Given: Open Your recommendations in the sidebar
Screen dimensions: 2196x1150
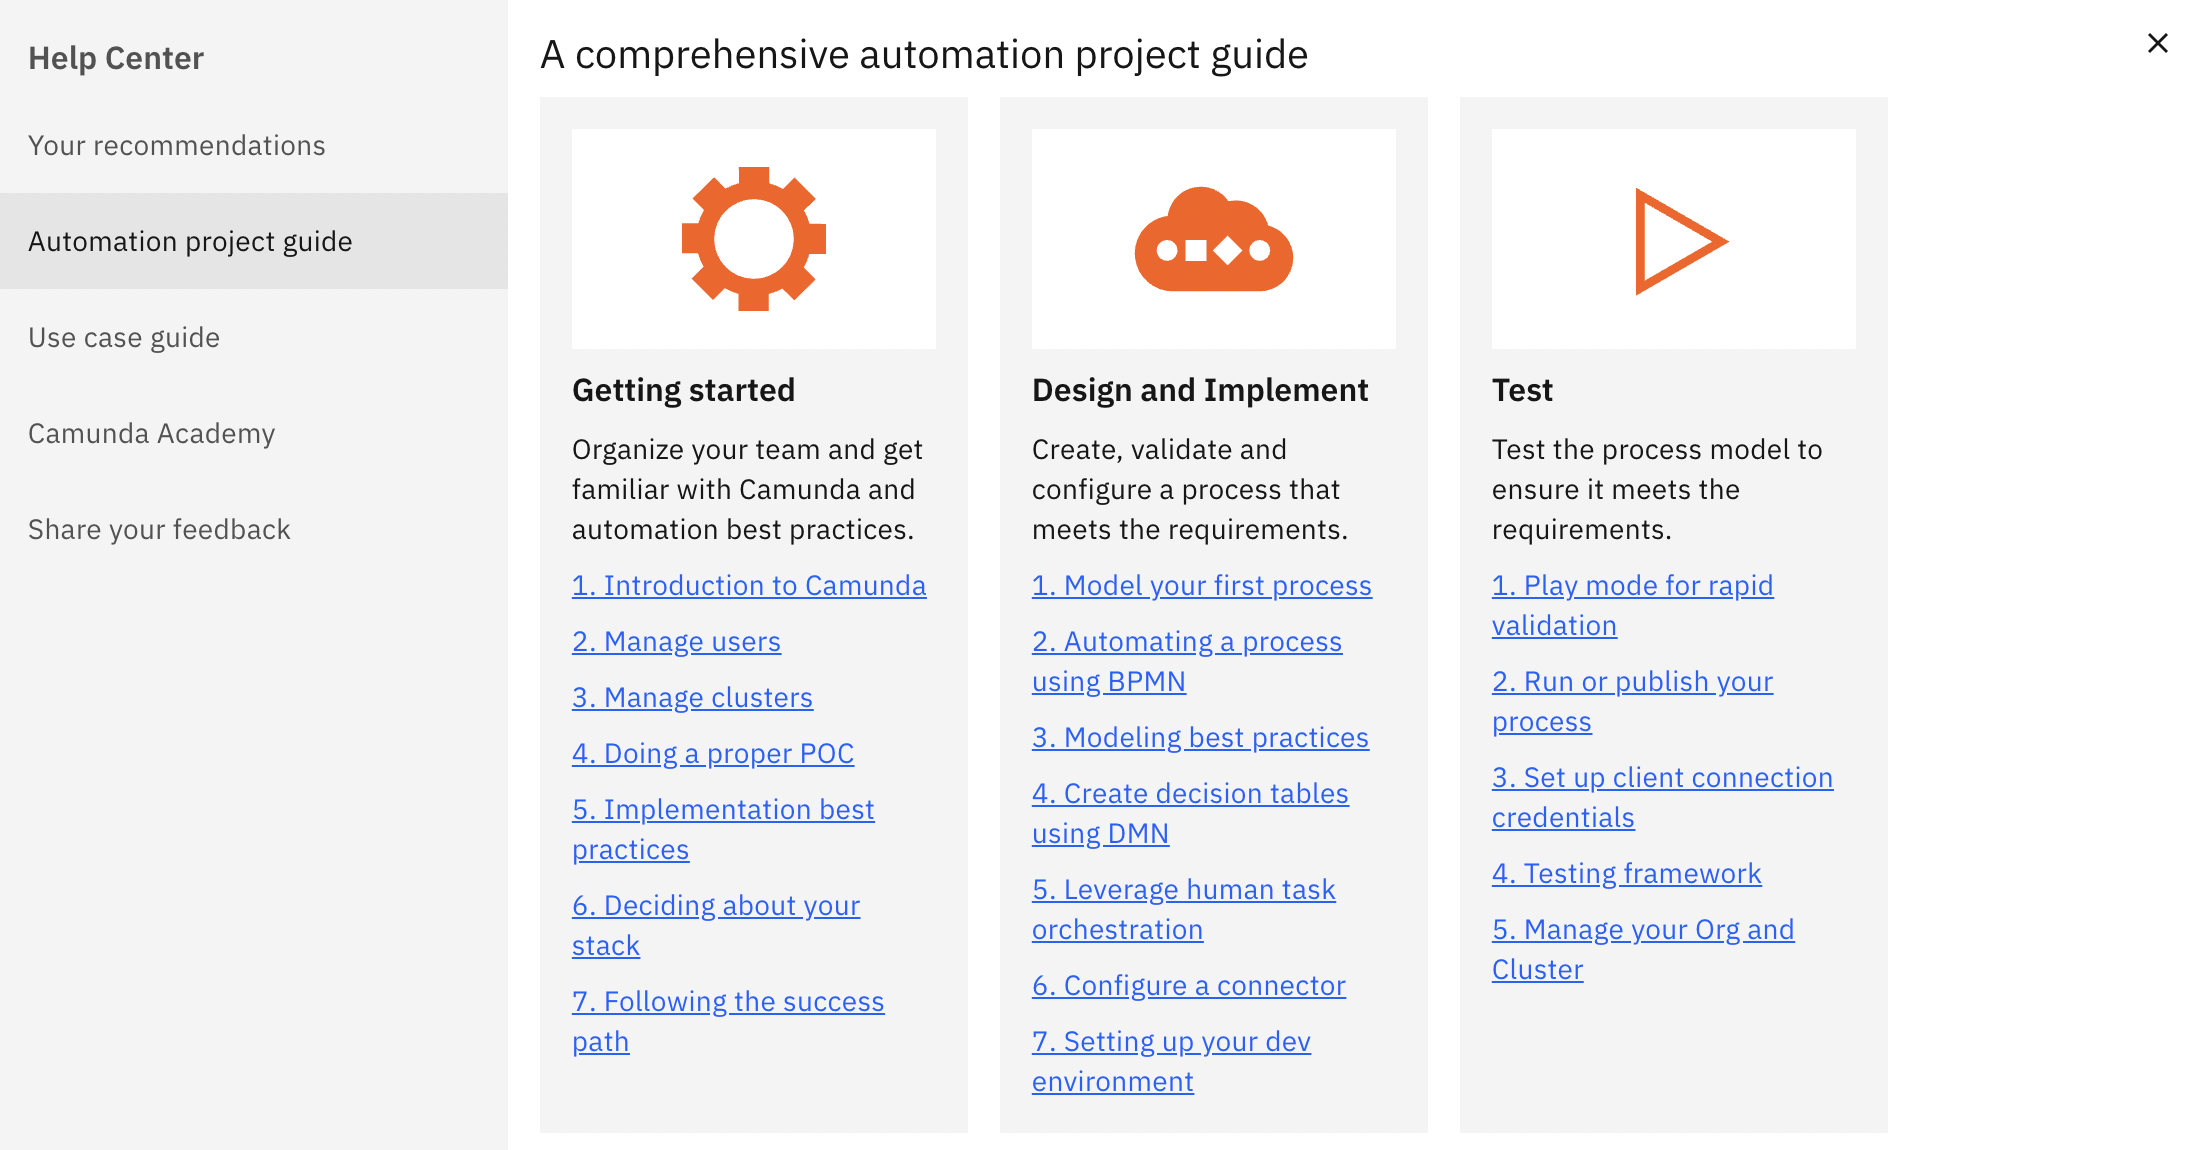Looking at the screenshot, I should point(177,145).
